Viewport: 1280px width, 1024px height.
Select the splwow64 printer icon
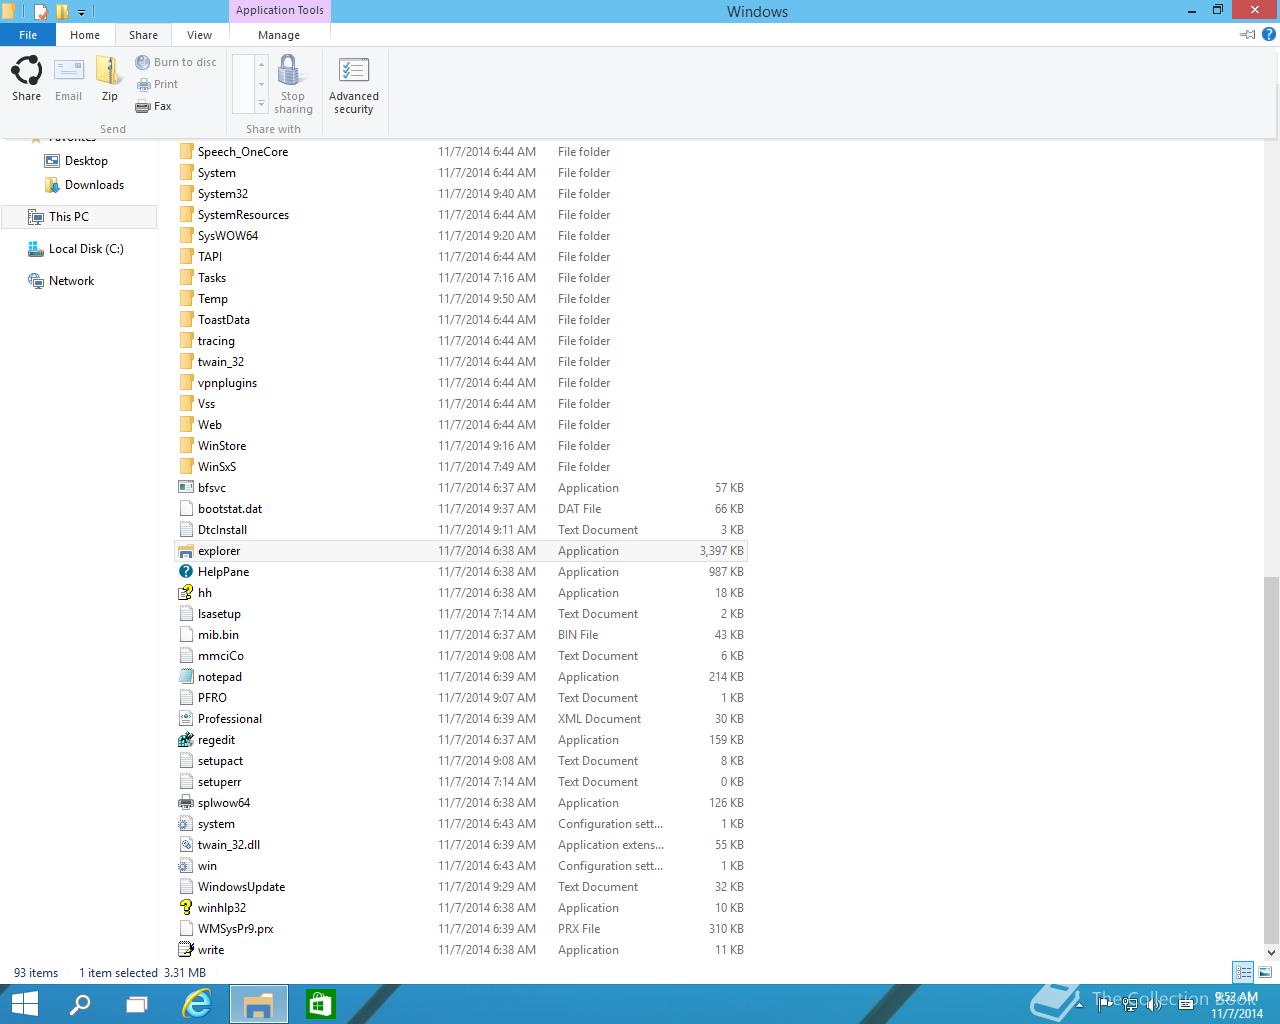click(185, 803)
